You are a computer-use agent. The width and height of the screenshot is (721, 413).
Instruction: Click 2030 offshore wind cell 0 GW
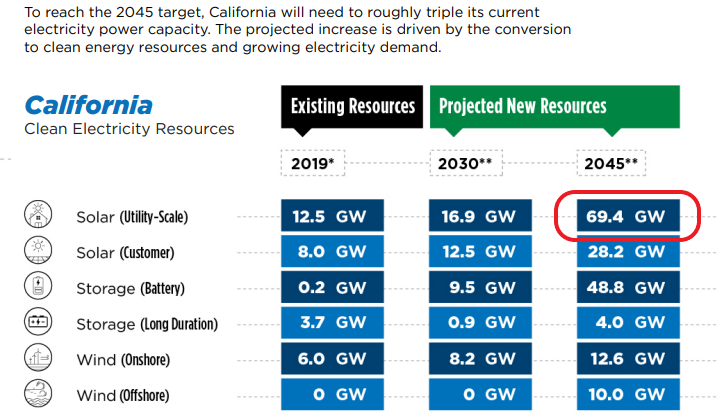coord(480,394)
